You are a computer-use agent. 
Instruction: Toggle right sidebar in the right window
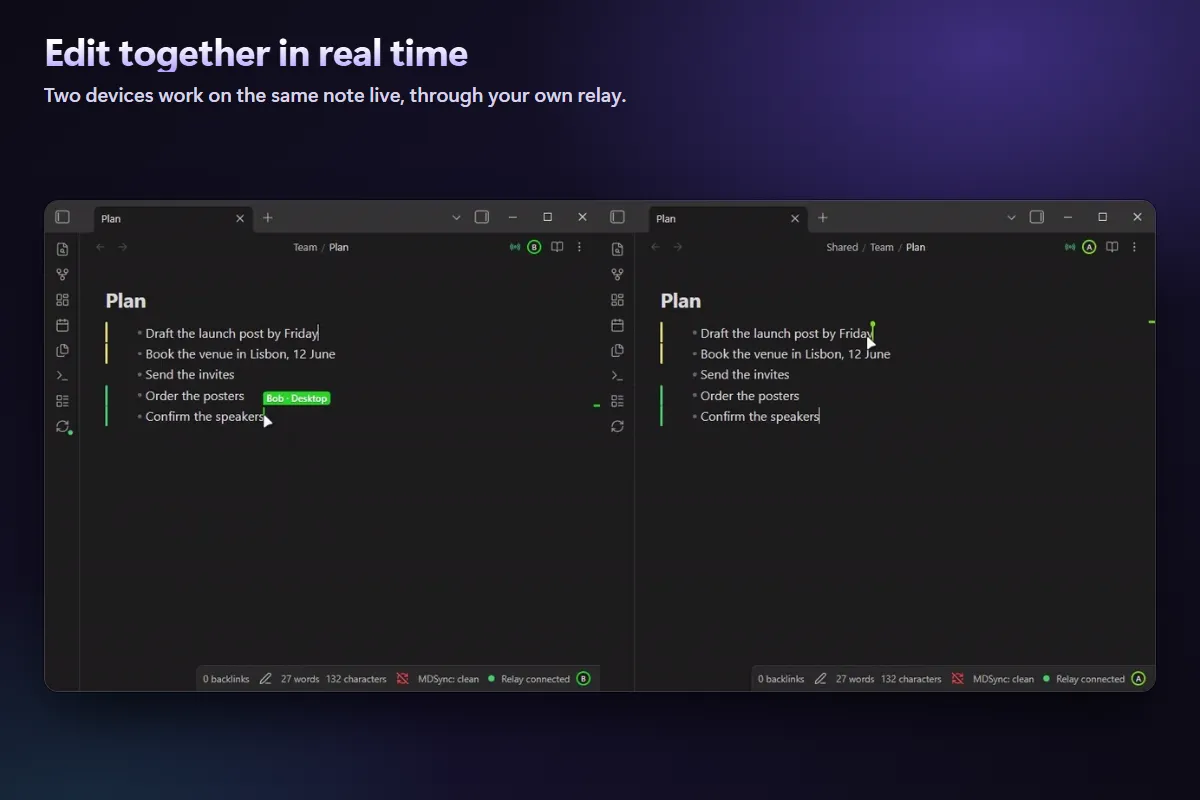click(1037, 217)
